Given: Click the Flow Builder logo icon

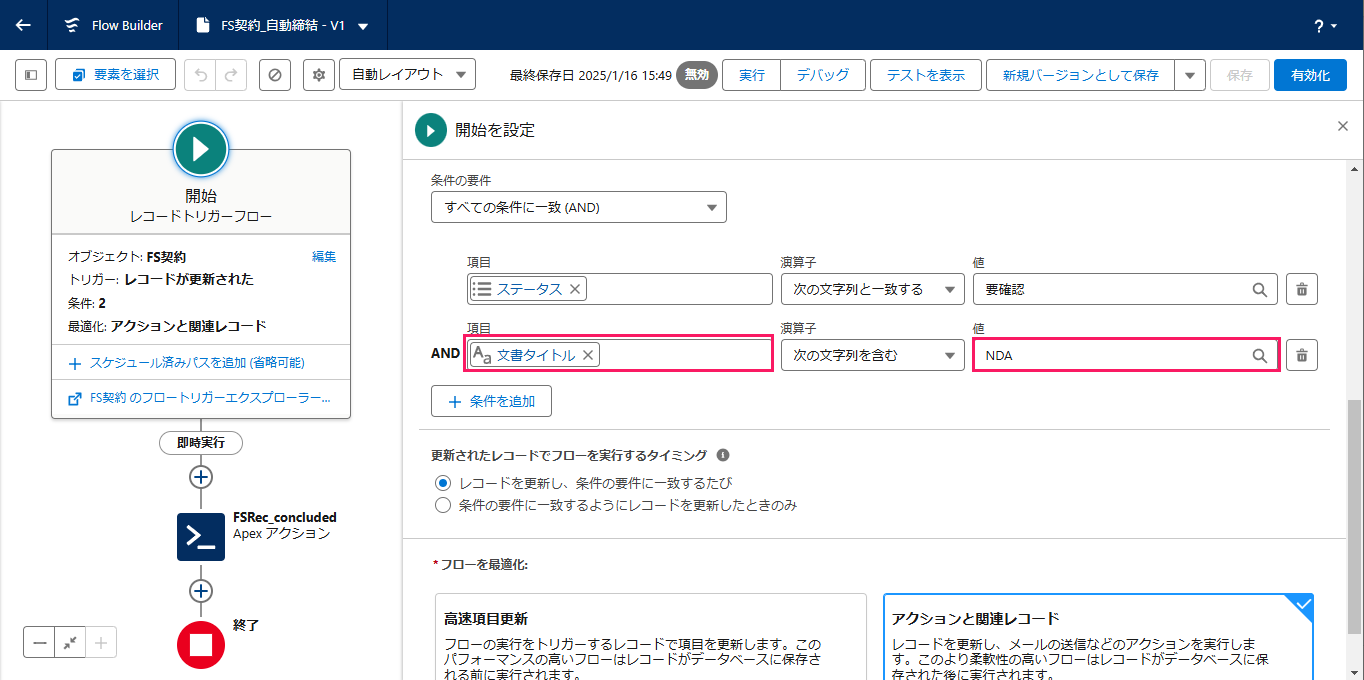Looking at the screenshot, I should [x=73, y=25].
